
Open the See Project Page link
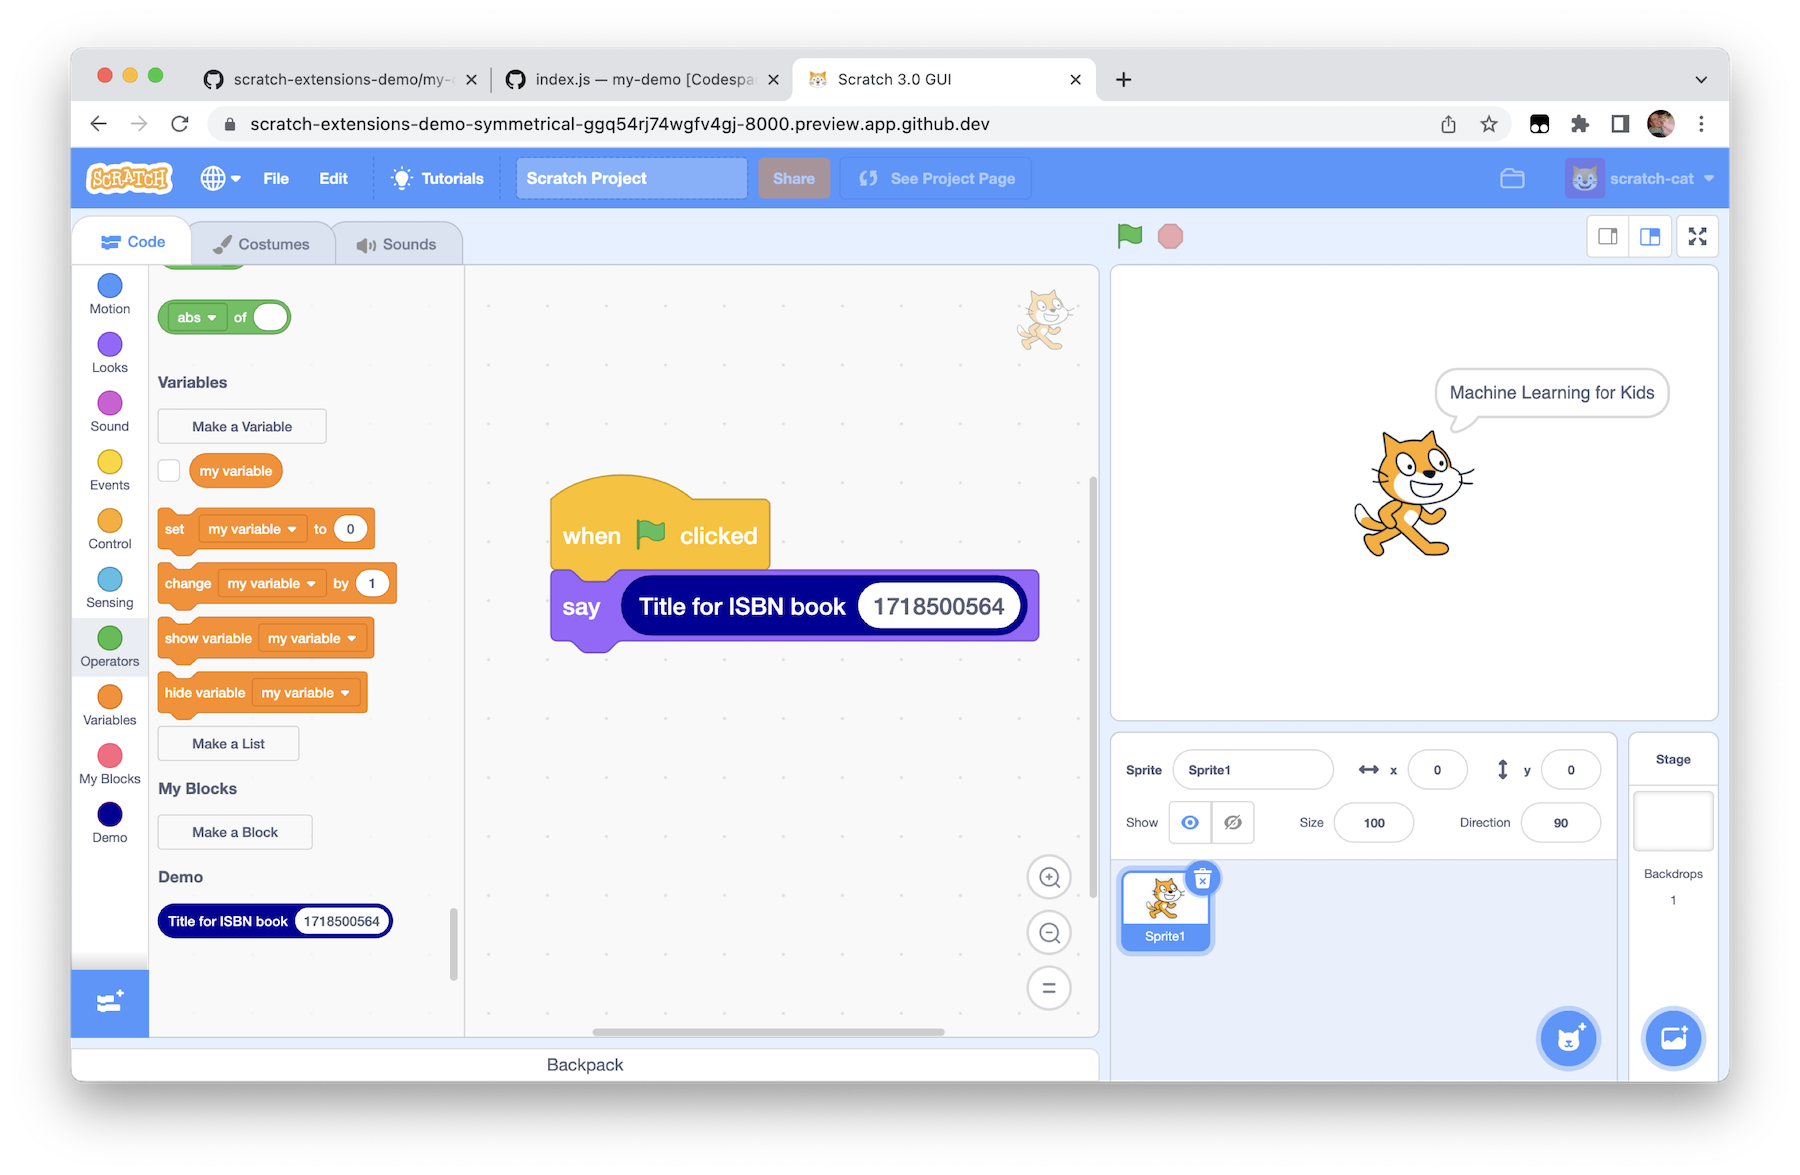935,178
